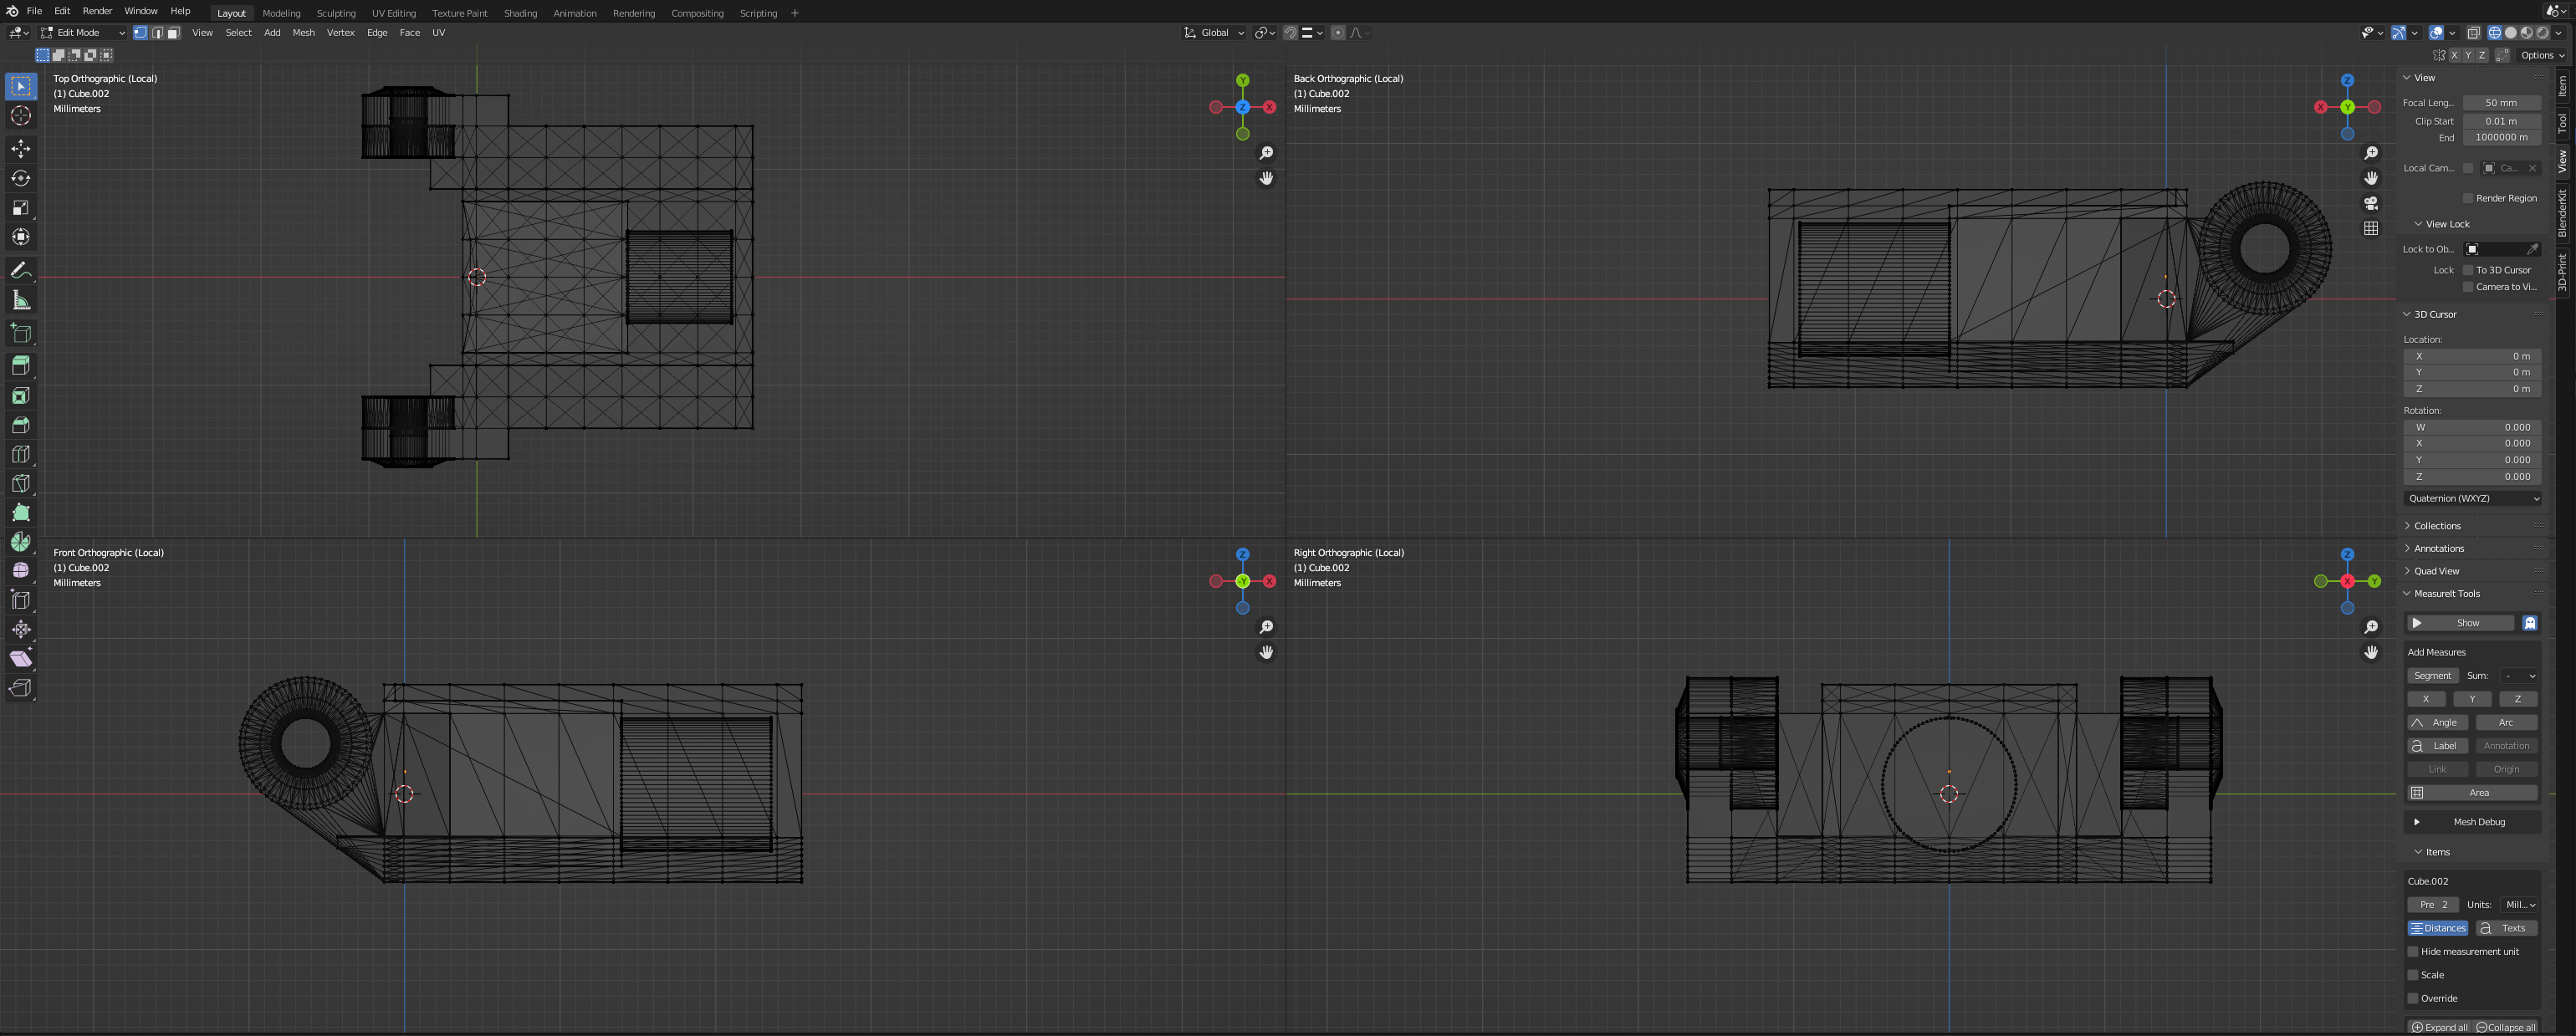Open the Modeling workspace tab
This screenshot has height=1036, width=2576.
click(281, 13)
